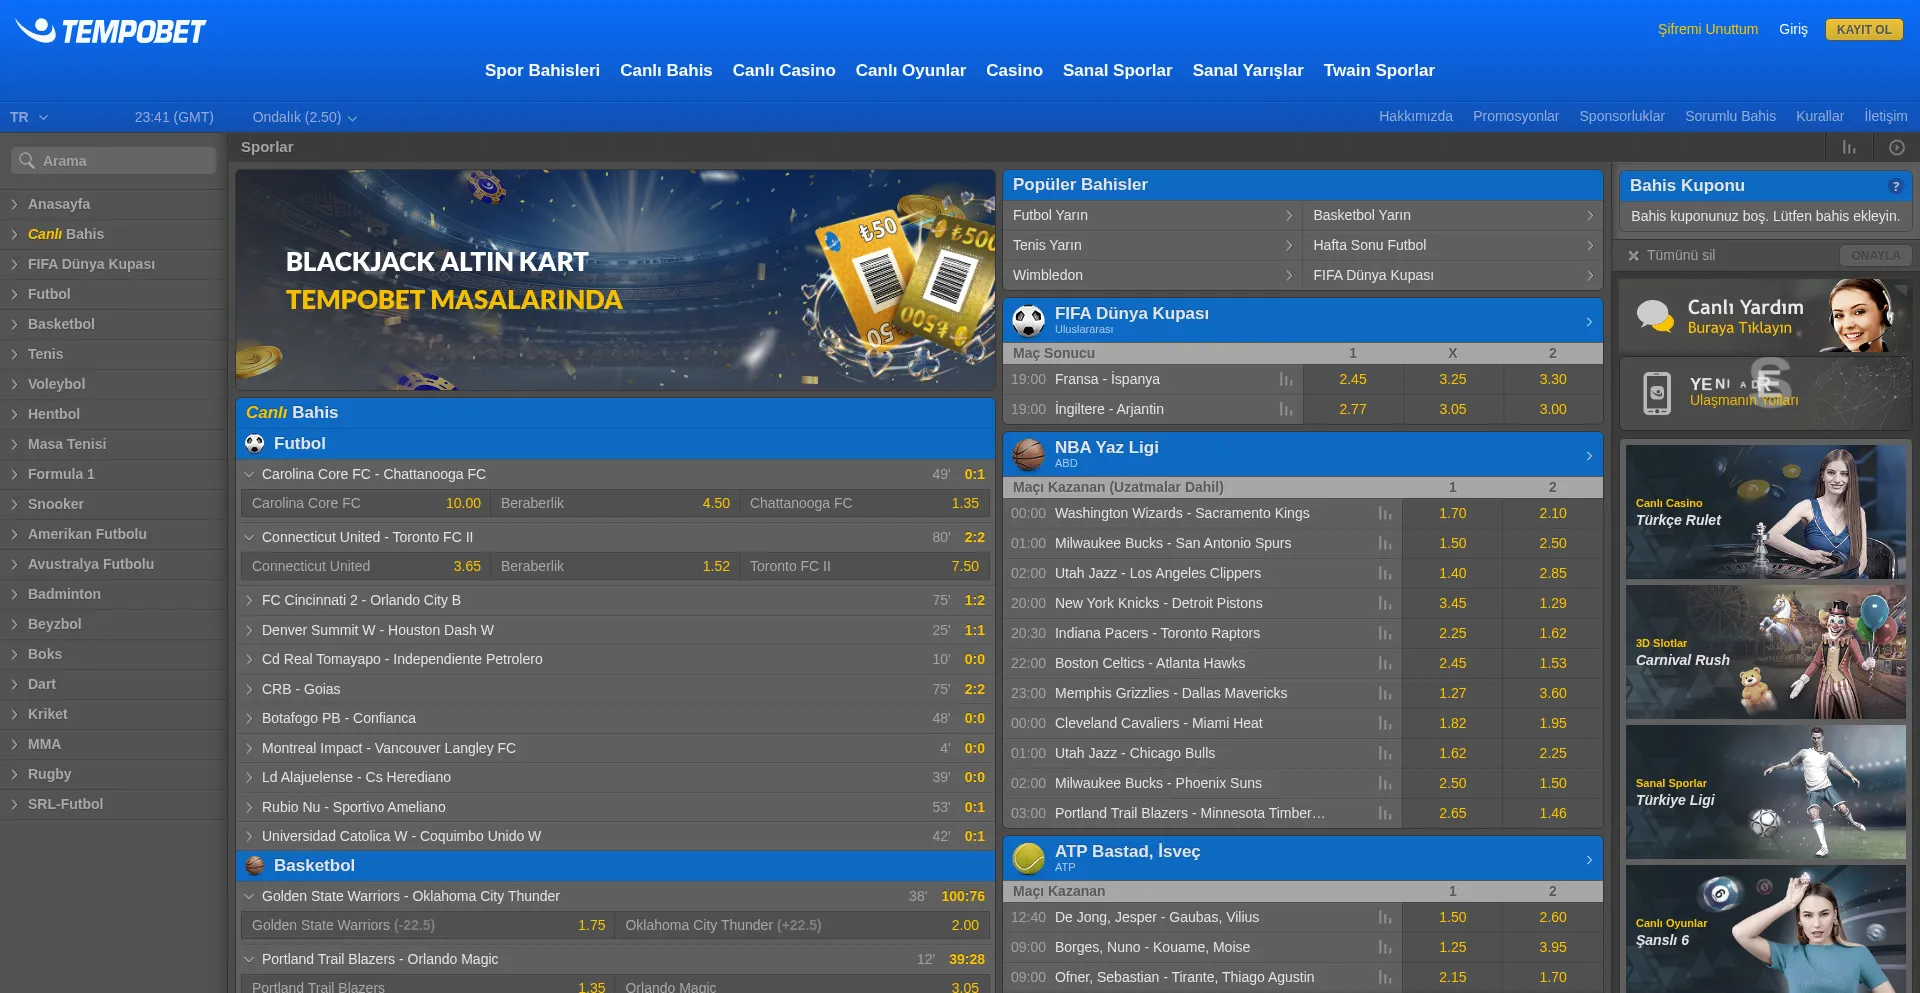This screenshot has width=1920, height=993.
Task: Expand the FIFA Dünya Kupası section arrow
Action: [x=1589, y=322]
